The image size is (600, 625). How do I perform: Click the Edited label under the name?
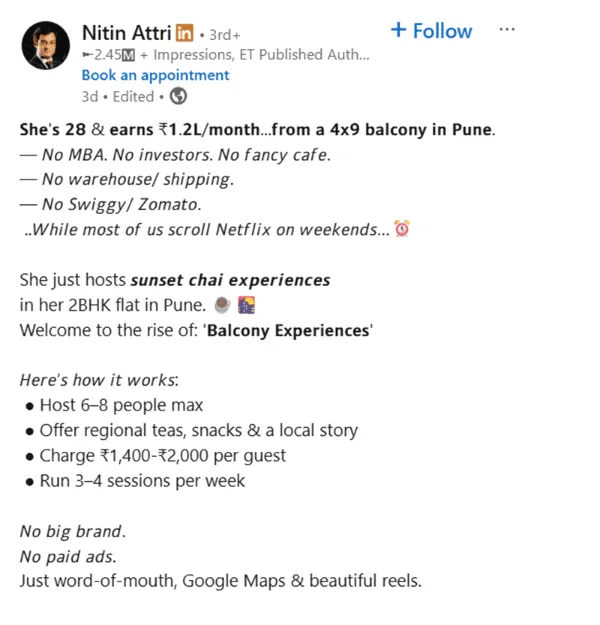click(133, 96)
